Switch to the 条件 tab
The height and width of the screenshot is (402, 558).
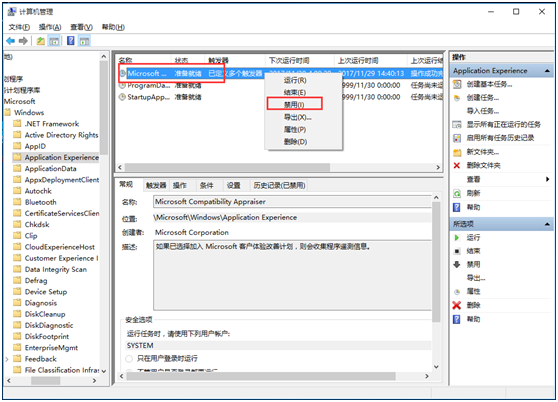coord(206,185)
